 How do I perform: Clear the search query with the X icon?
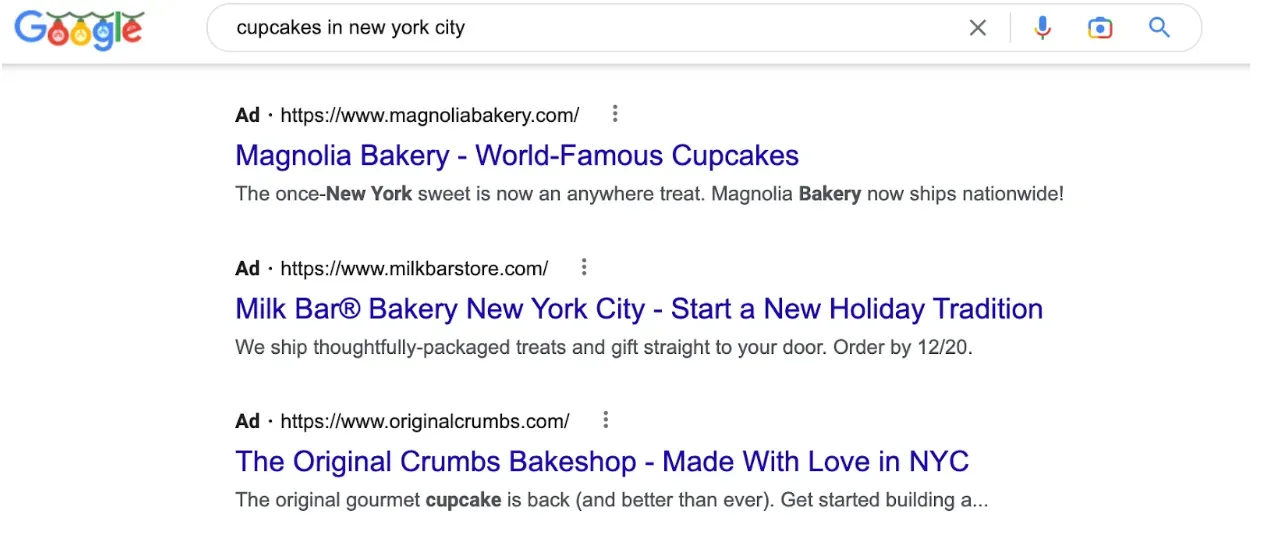(x=978, y=28)
